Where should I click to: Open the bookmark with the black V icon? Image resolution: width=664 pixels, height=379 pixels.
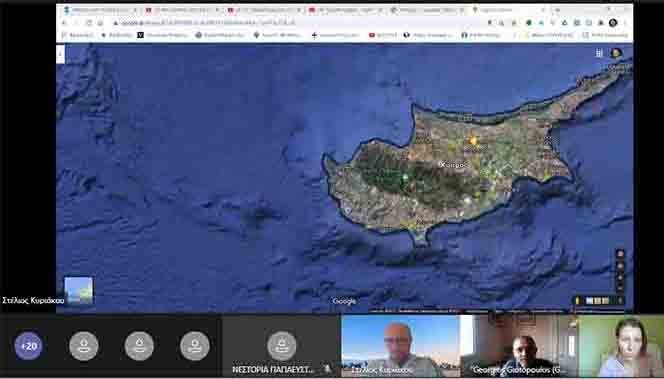coord(162,35)
